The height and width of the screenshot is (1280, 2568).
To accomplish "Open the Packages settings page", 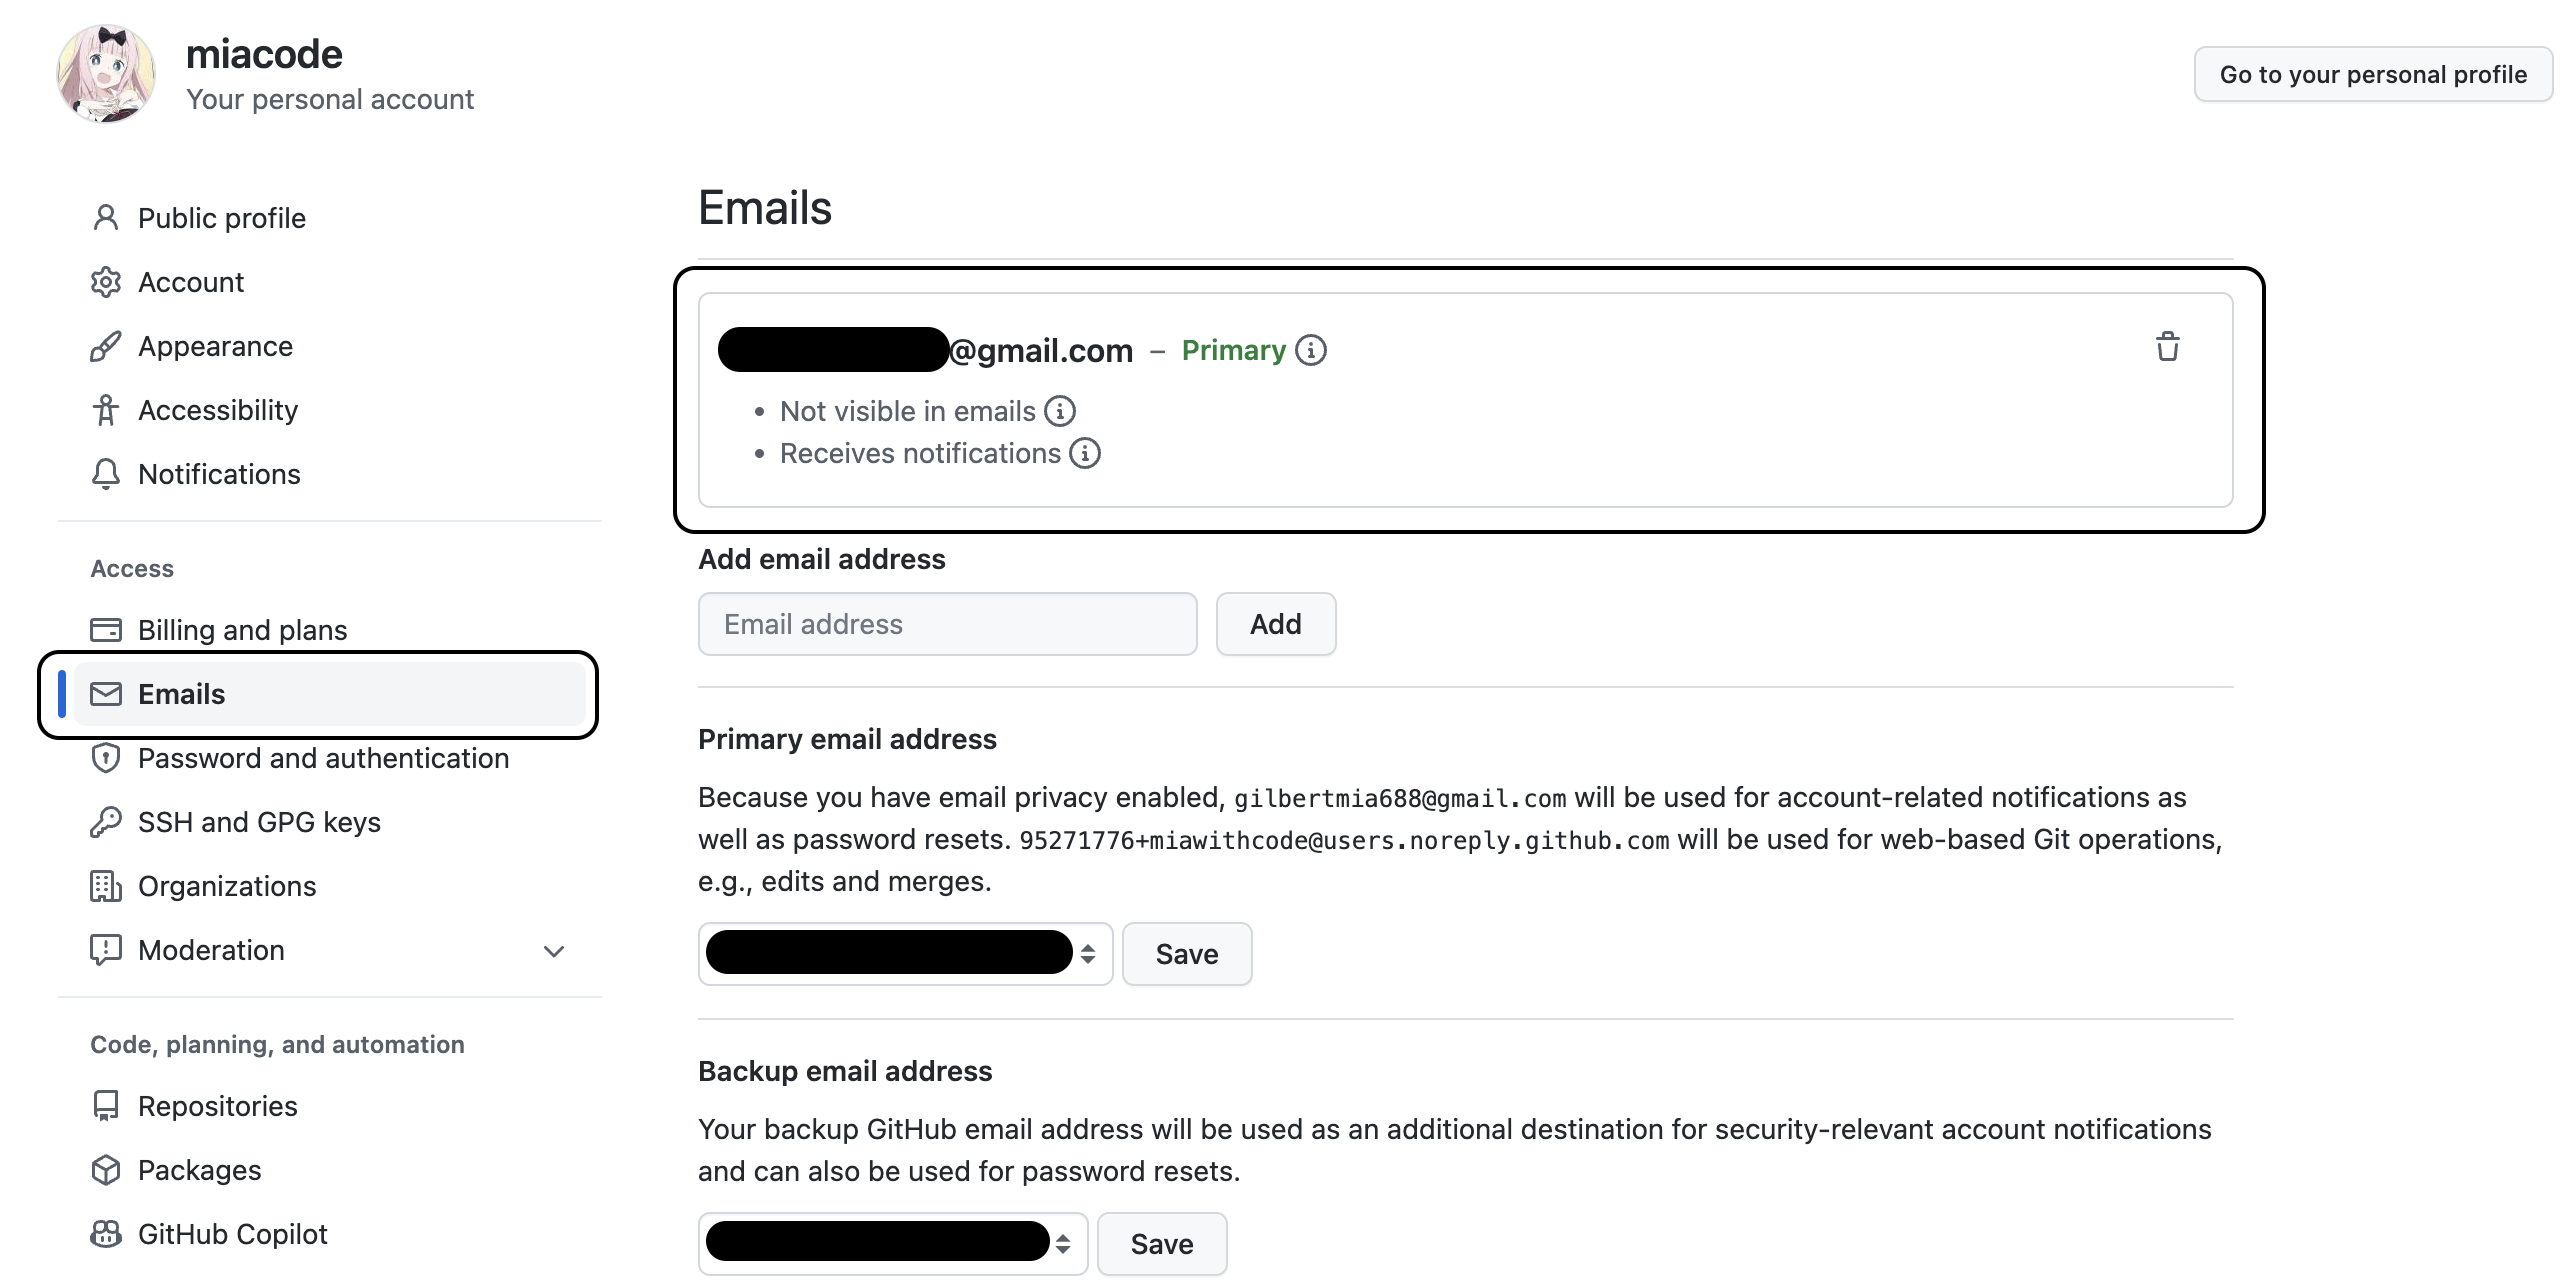I will tap(199, 1170).
